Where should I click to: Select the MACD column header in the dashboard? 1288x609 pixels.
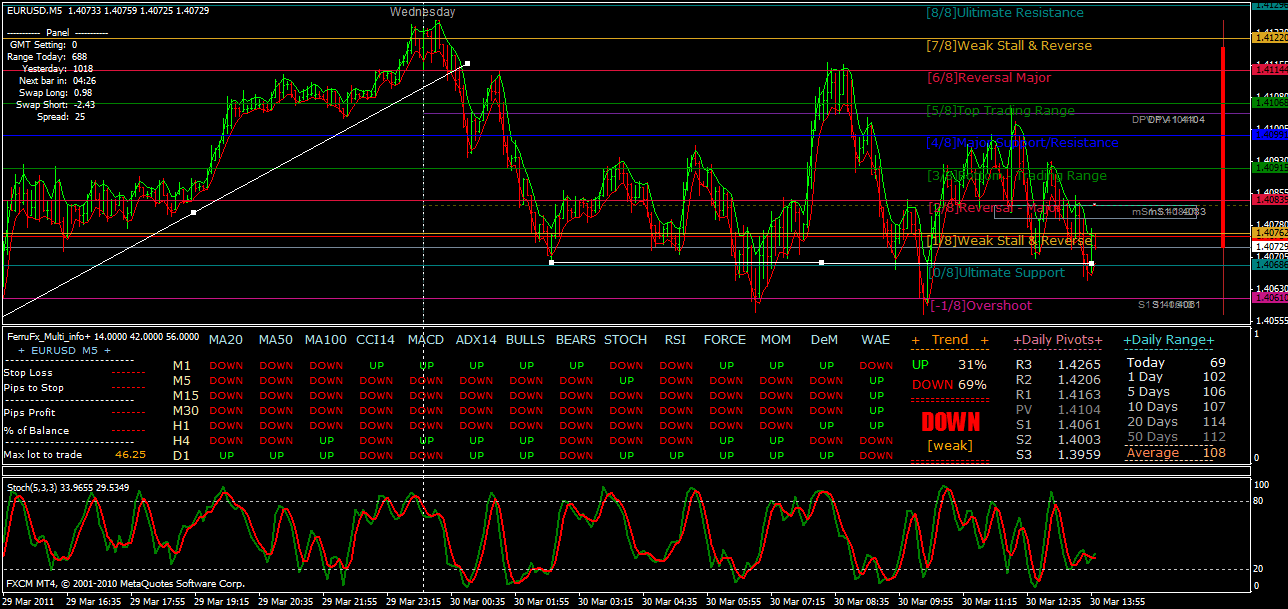(425, 340)
